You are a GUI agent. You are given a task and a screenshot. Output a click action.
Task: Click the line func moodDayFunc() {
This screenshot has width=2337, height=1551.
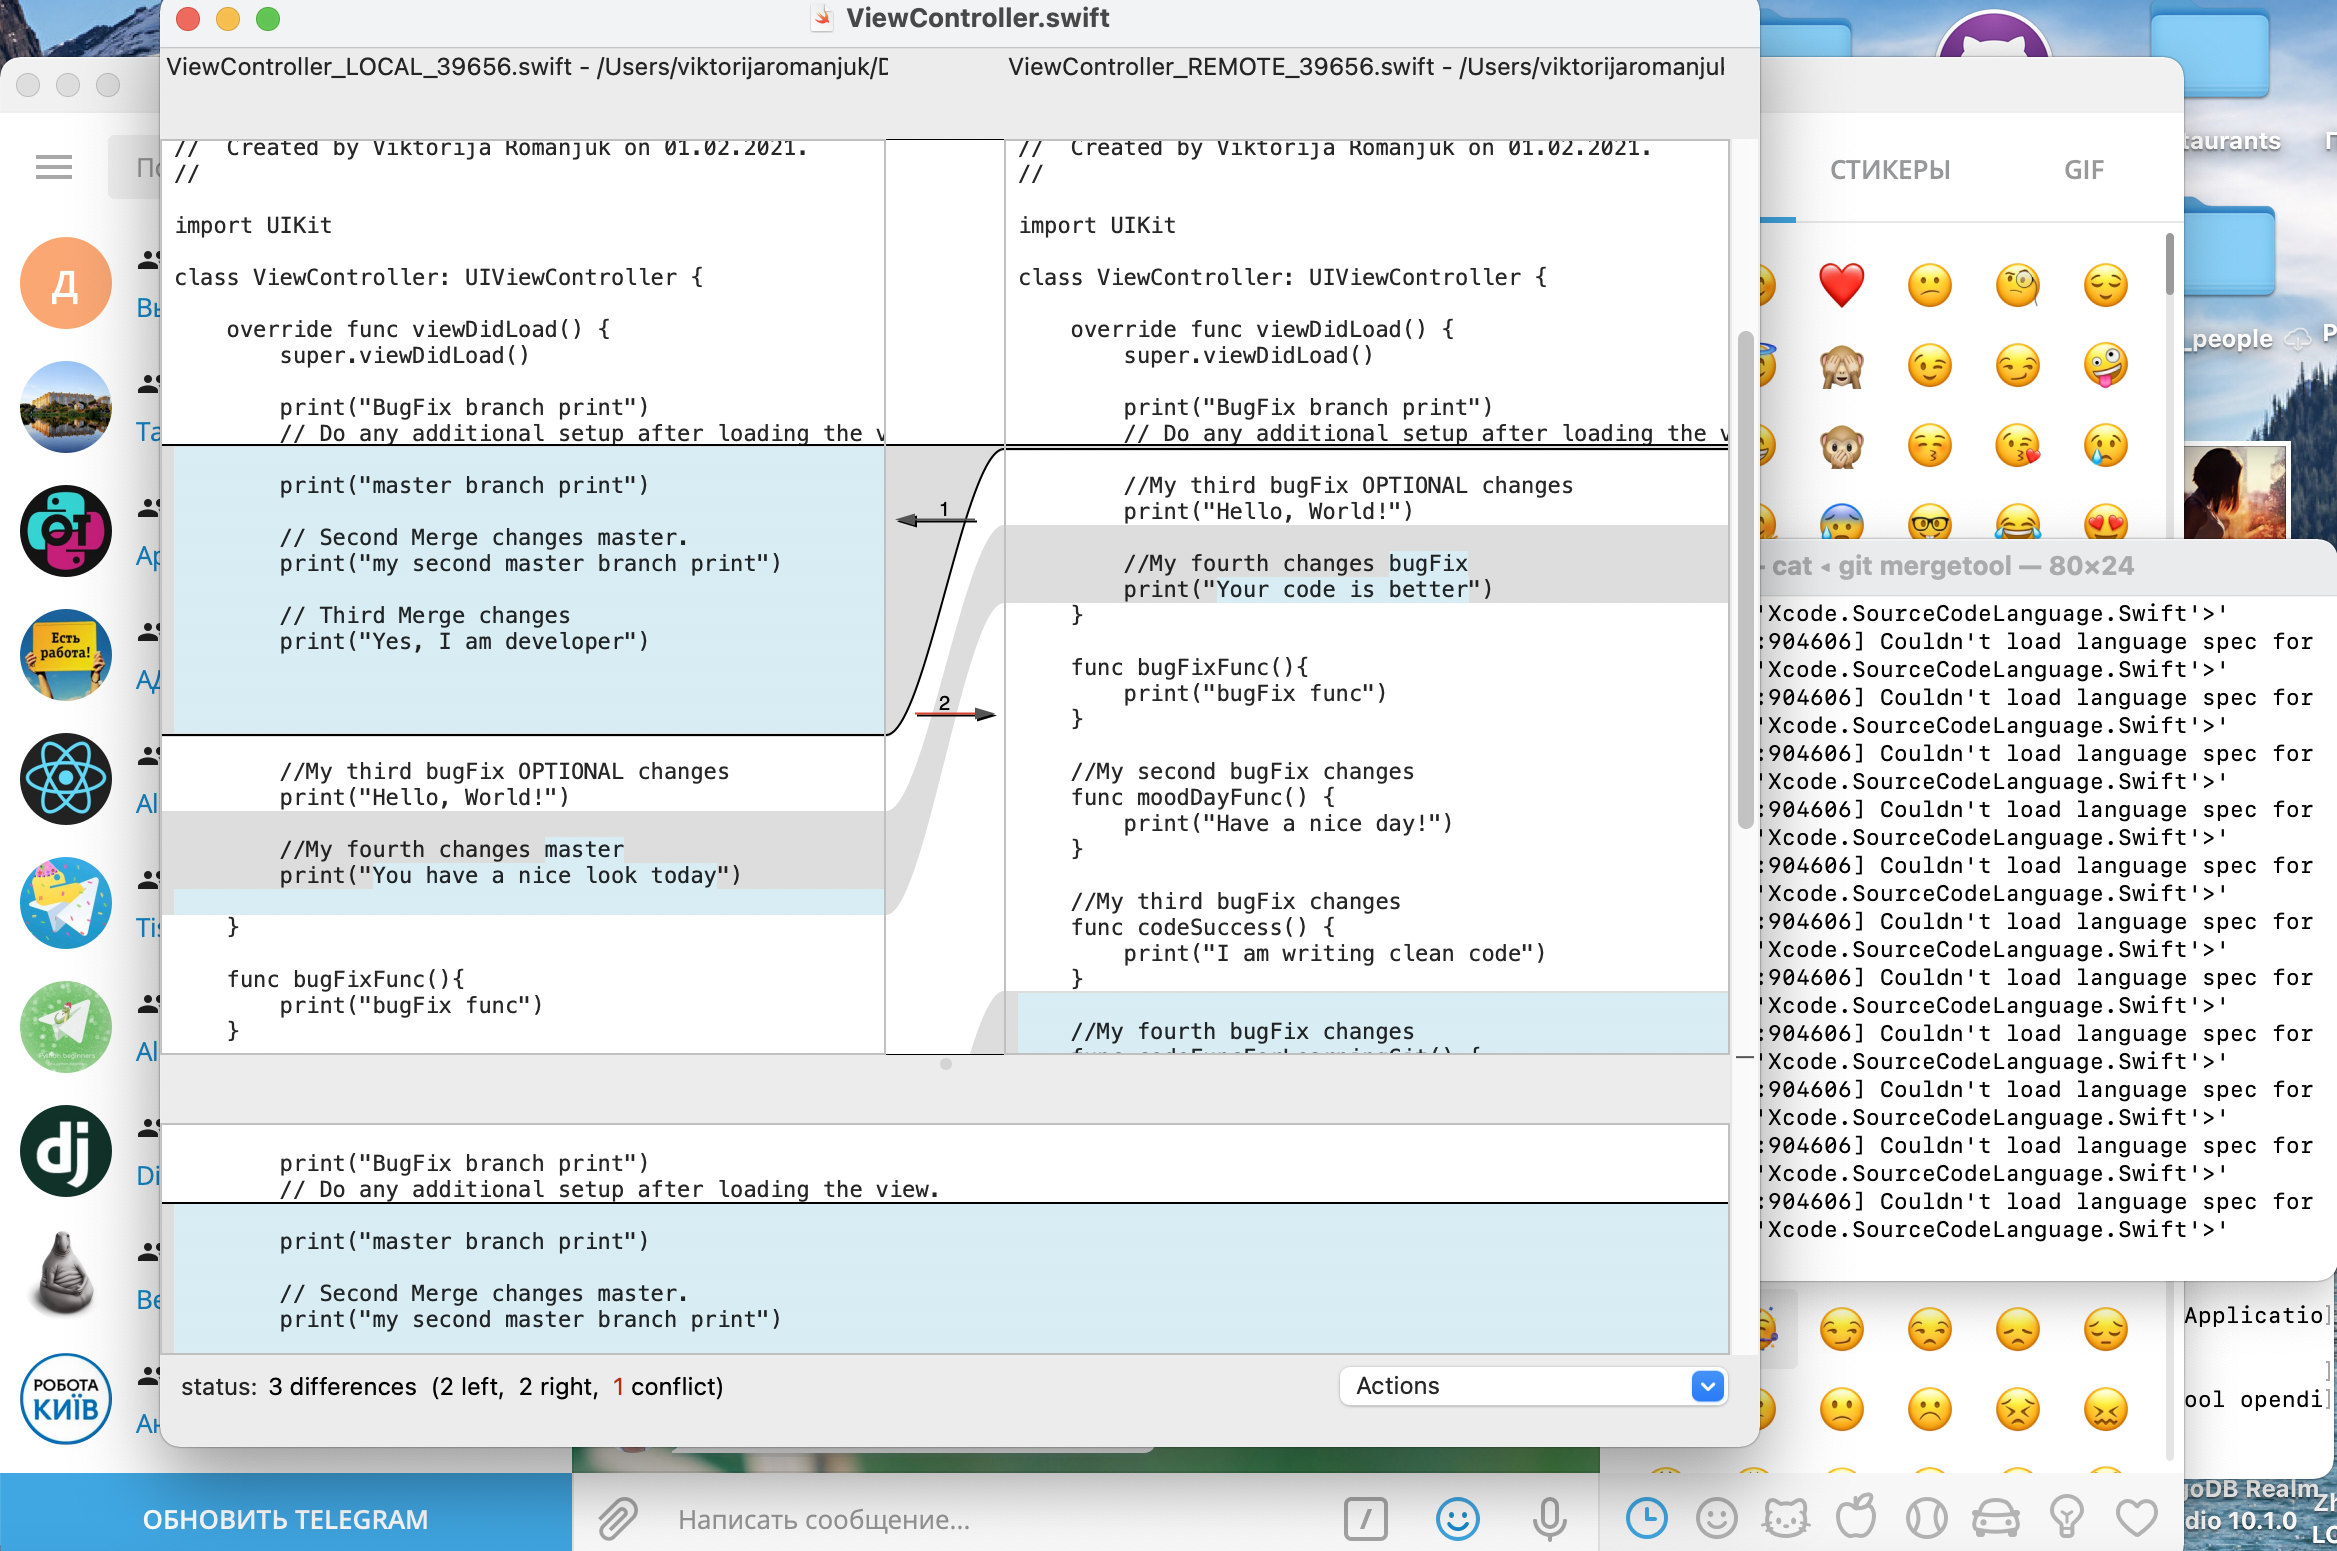[x=1202, y=797]
